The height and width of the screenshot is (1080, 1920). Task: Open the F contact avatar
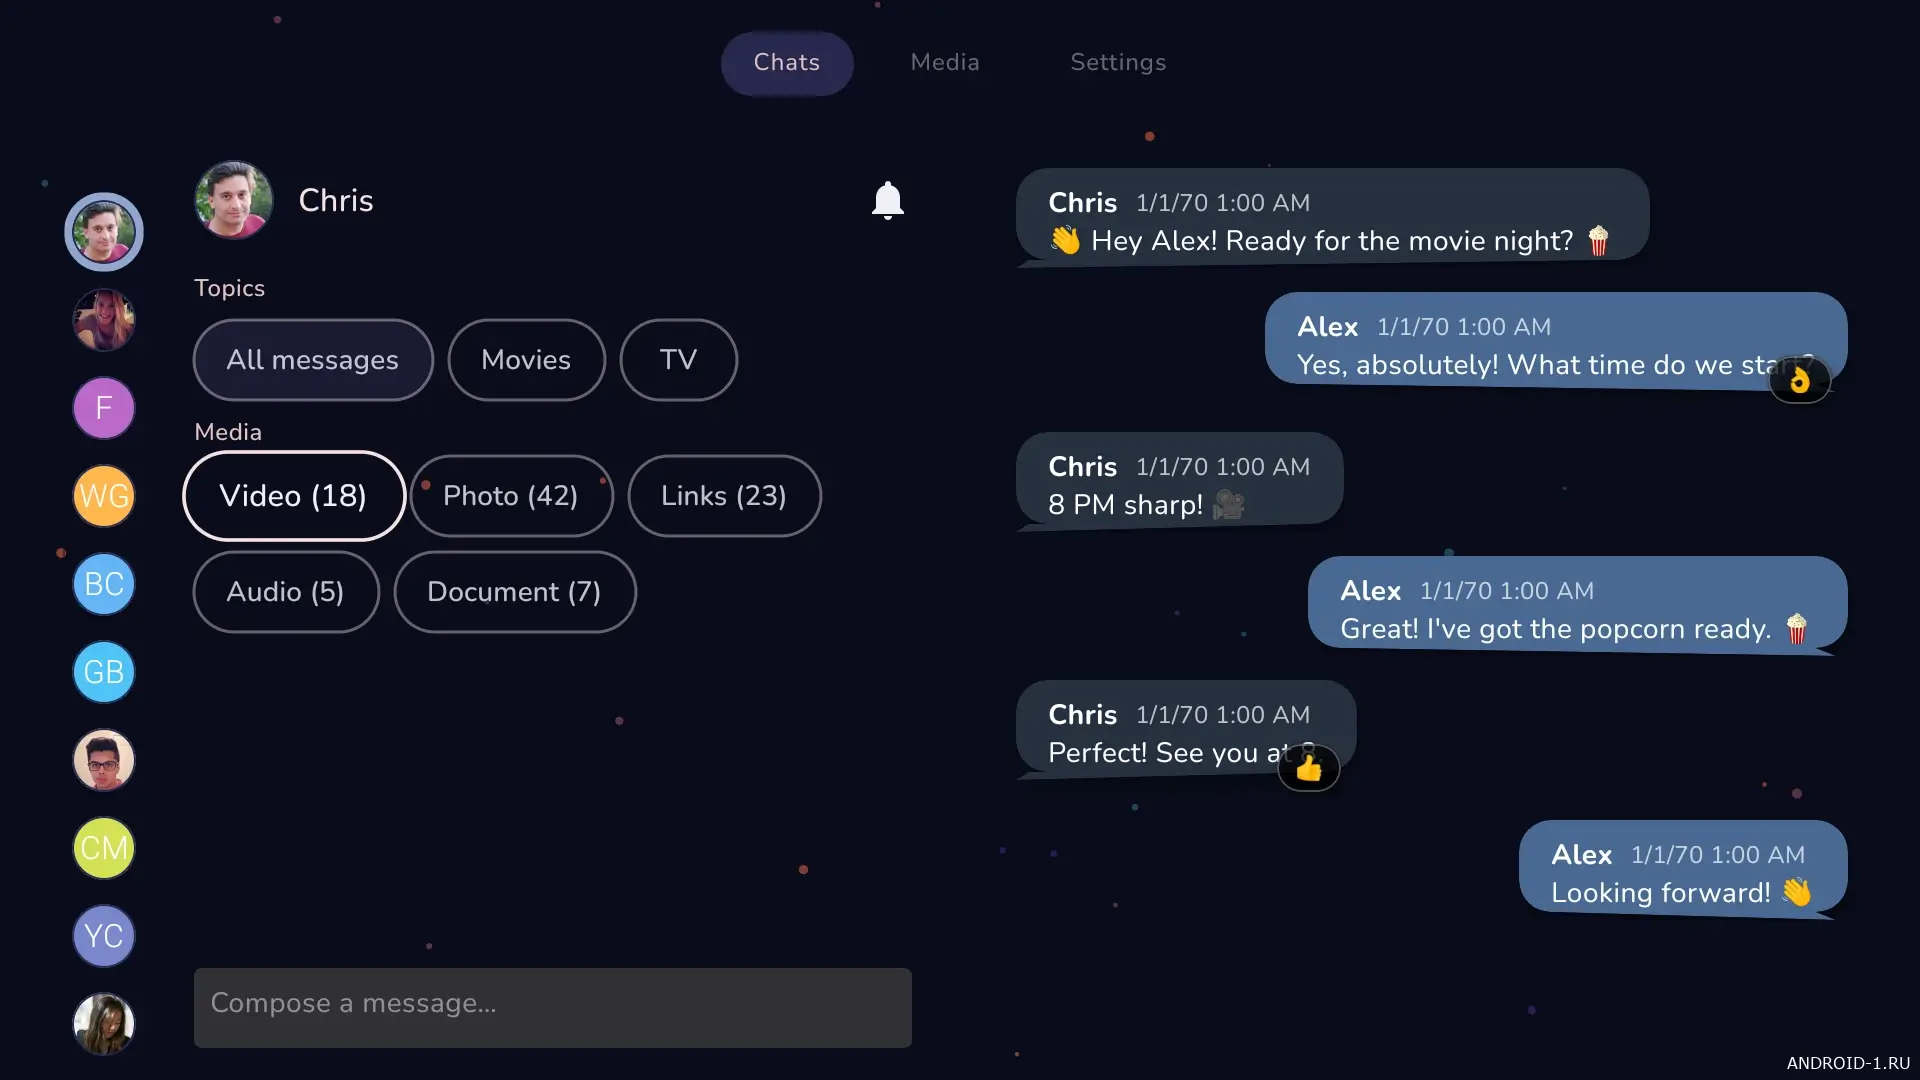click(104, 408)
